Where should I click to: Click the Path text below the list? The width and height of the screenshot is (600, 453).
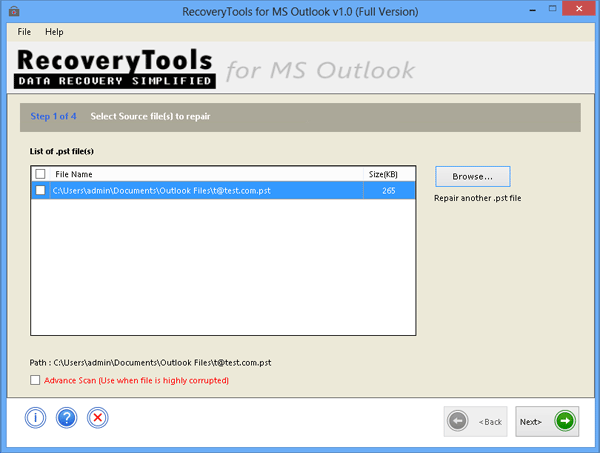[150, 363]
